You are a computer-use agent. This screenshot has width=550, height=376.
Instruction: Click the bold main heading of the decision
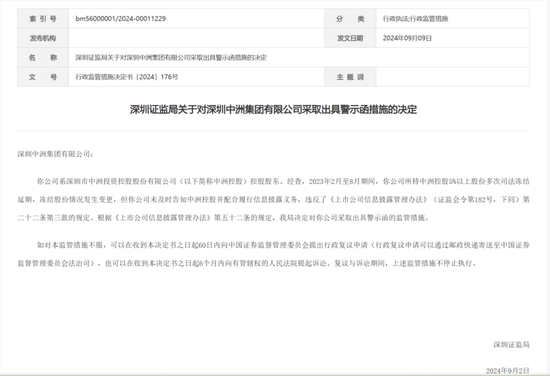[273, 109]
